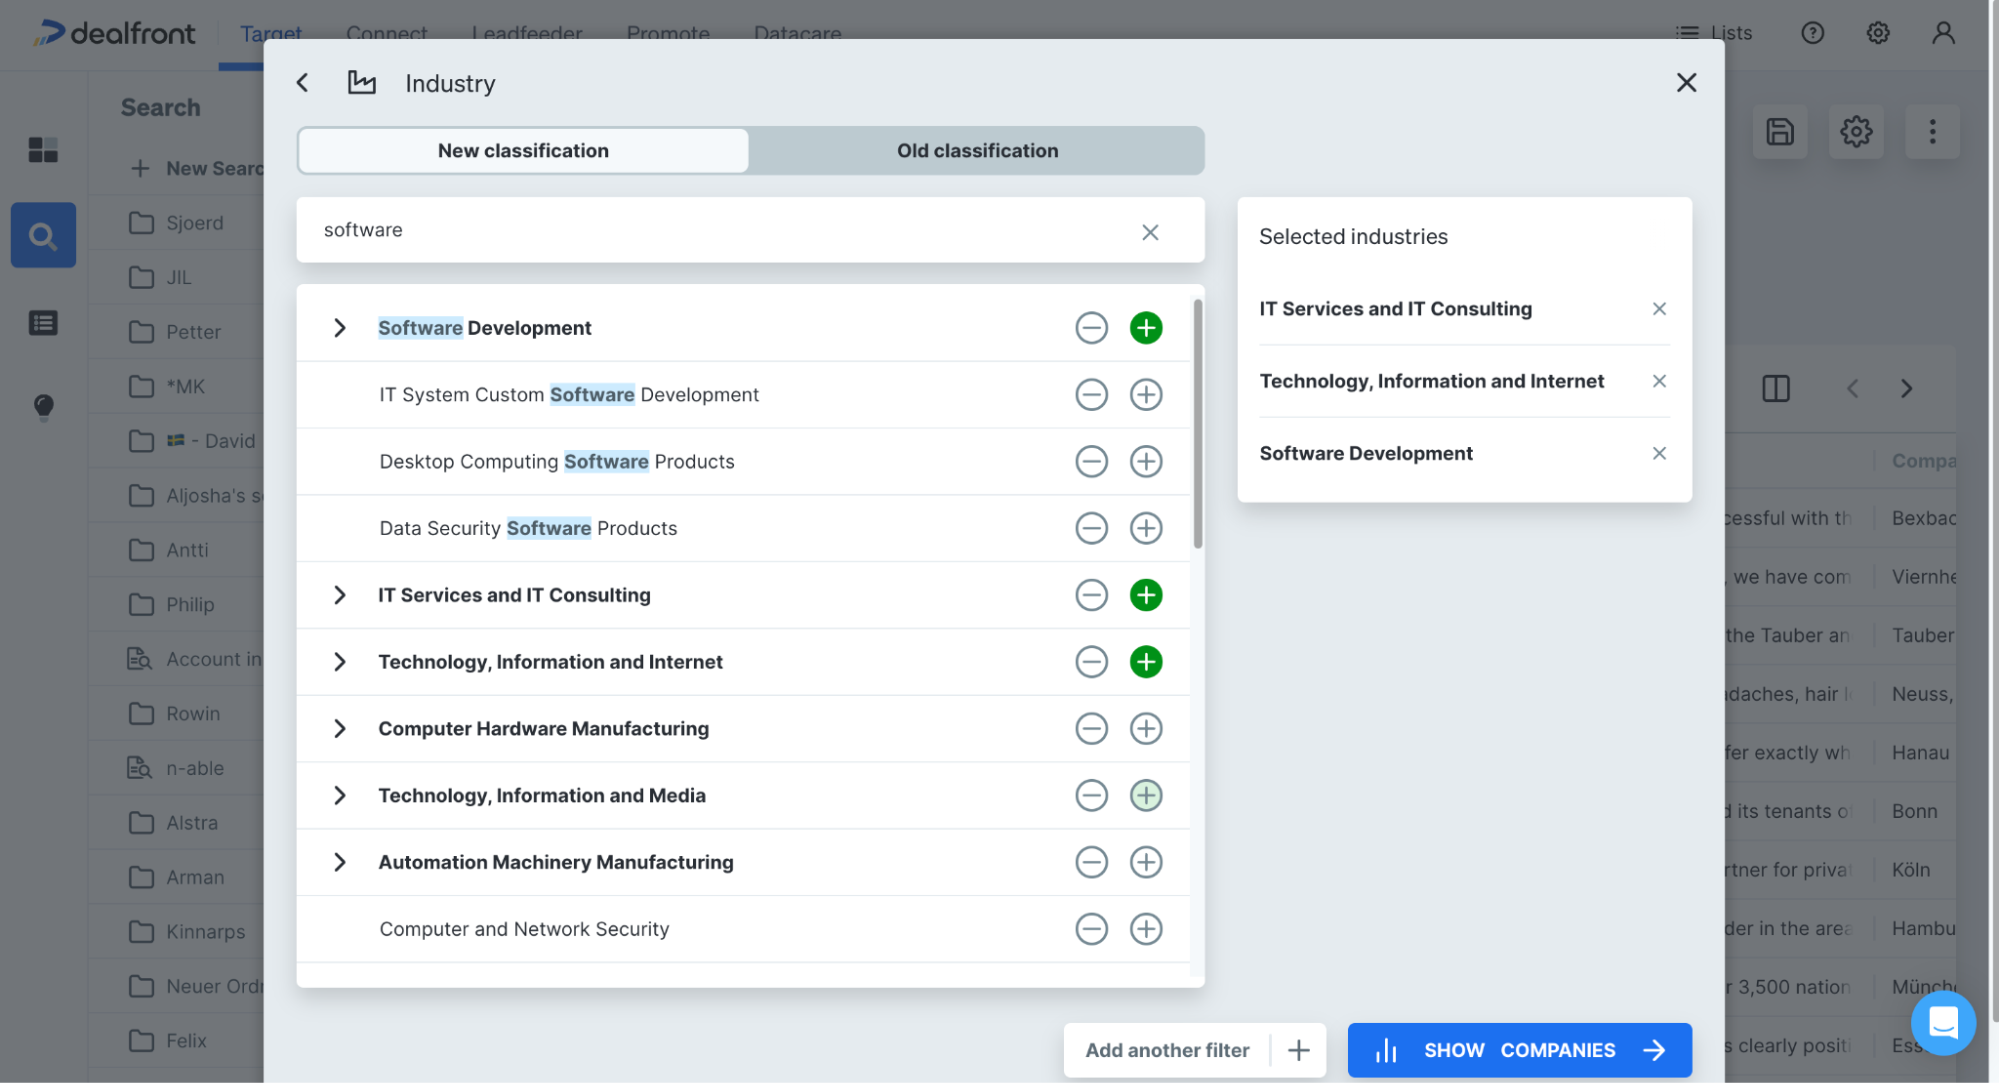Open the Intercom chat bubble
Screen dimensions: 1999x1084
coord(1943,1022)
